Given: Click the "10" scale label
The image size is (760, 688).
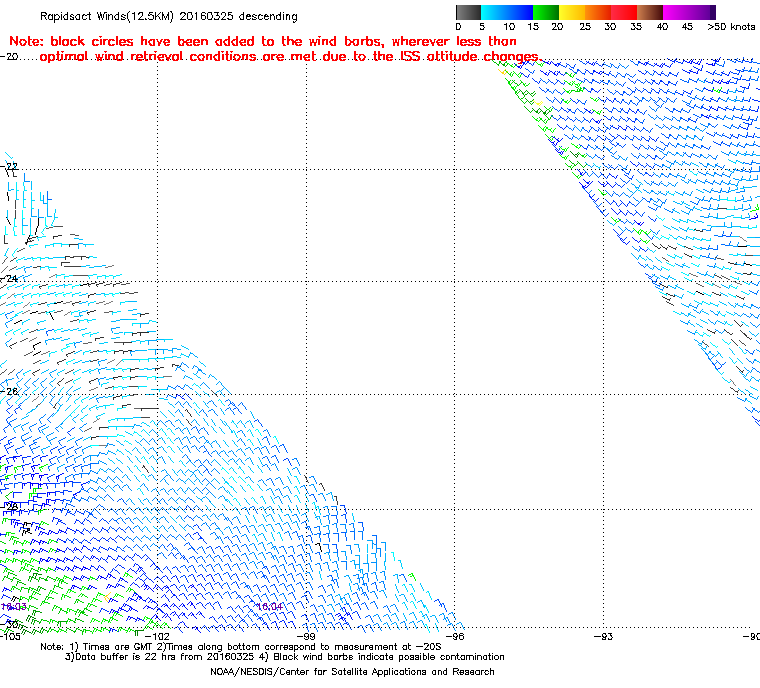Looking at the screenshot, I should 508,27.
